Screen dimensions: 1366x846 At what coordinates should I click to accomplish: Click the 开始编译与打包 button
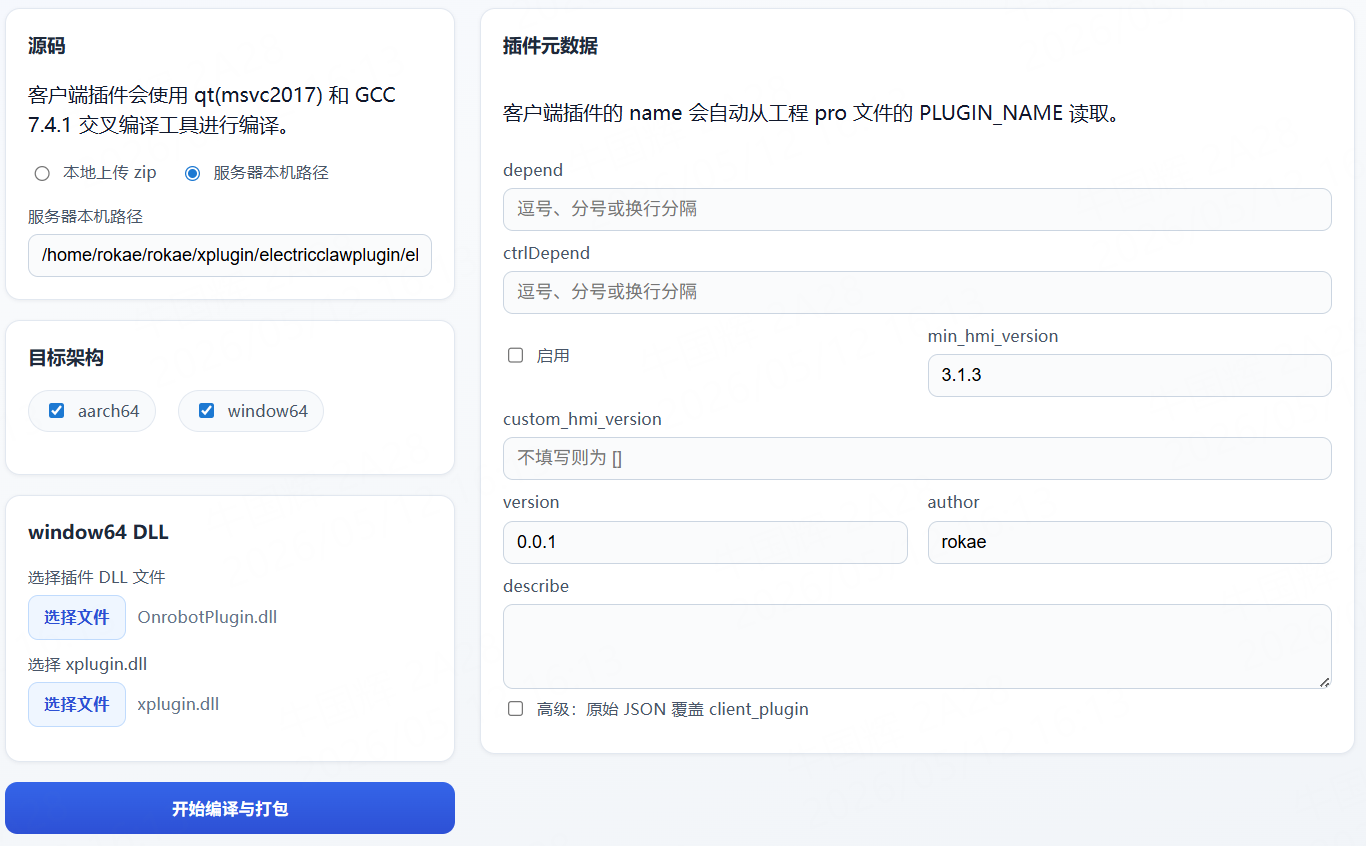coord(230,808)
